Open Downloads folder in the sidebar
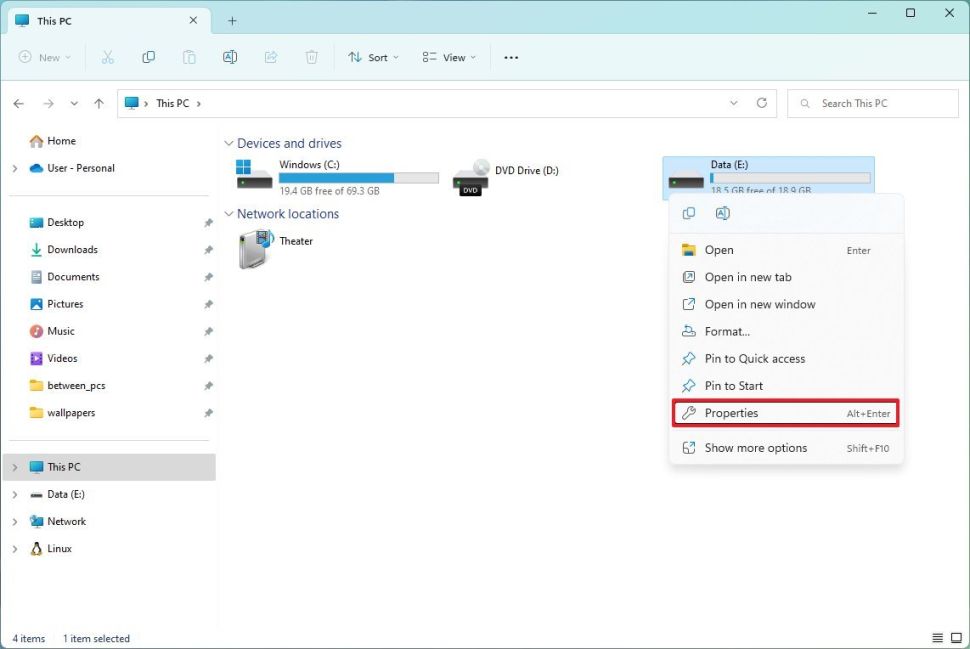 (x=72, y=250)
